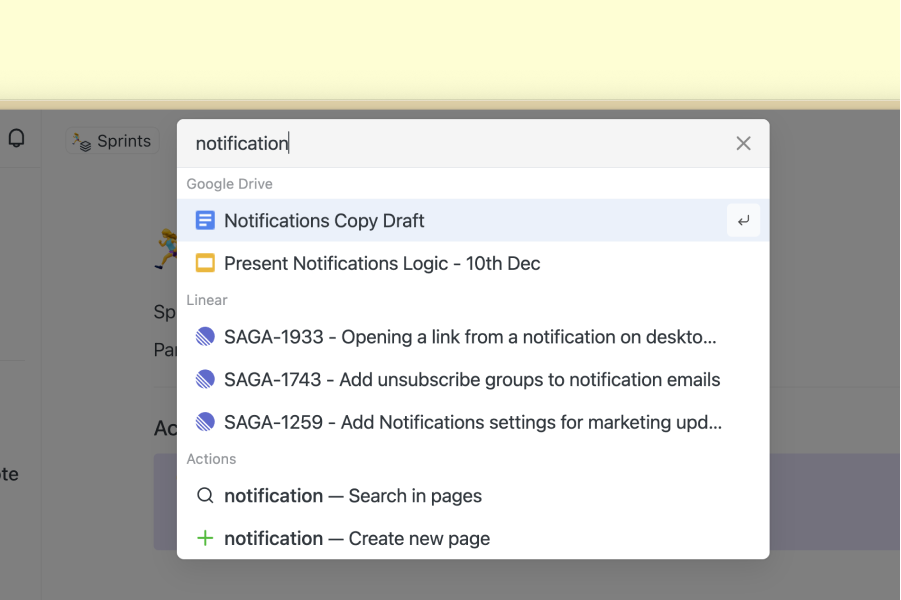Click the magnifying glass icon in the Actions section

[x=207, y=495]
